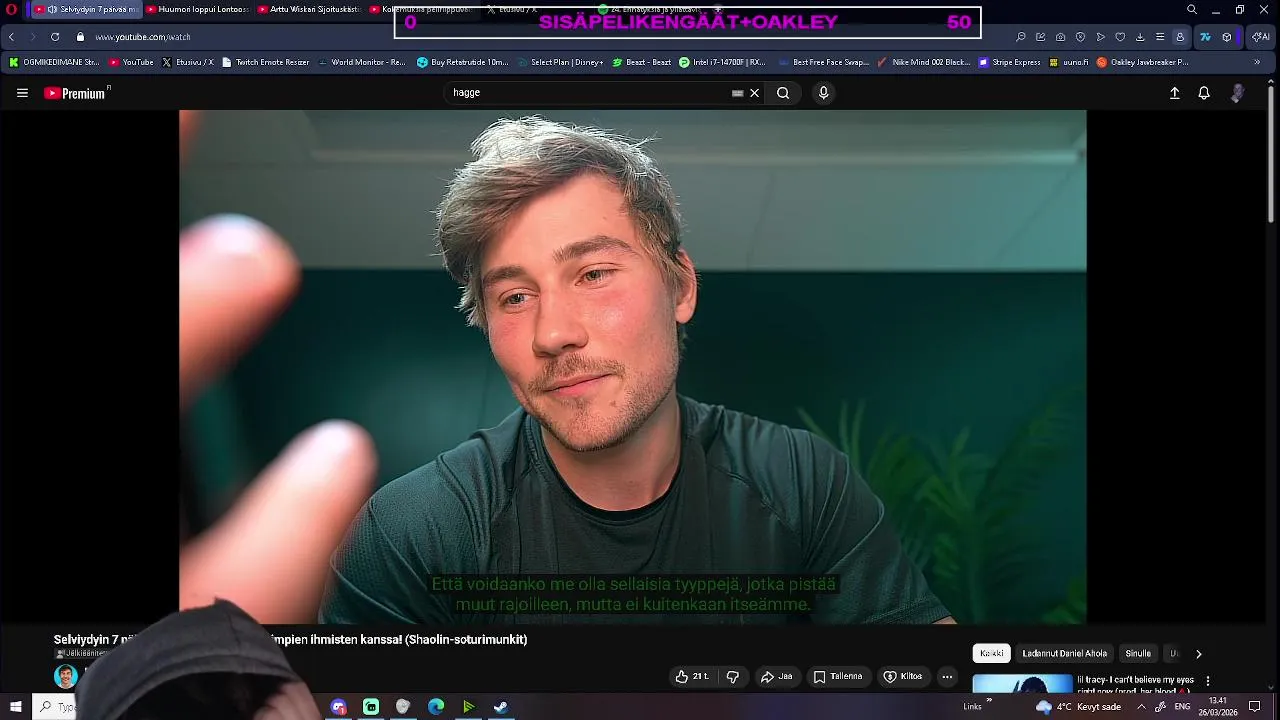The width and height of the screenshot is (1280, 720).
Task: Show next filter chips with arrow
Action: [1198, 653]
